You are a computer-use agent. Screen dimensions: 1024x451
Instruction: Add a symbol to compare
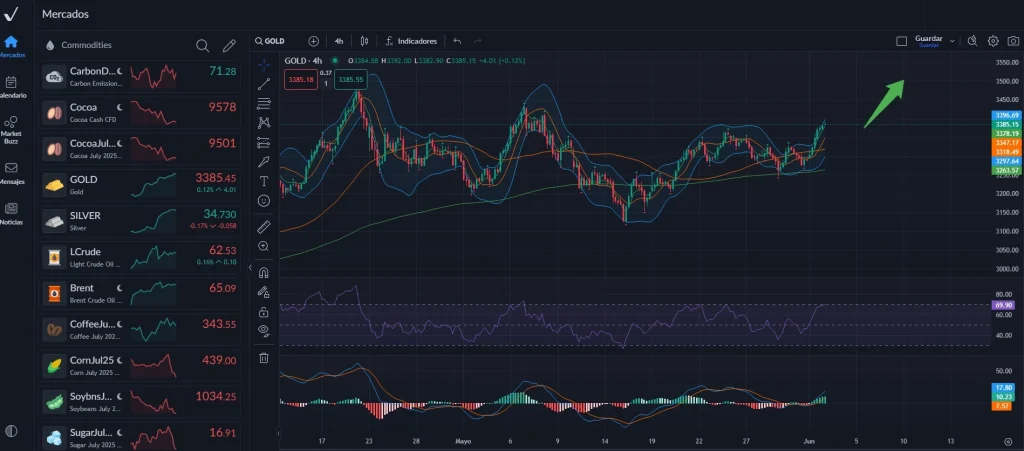[x=313, y=41]
